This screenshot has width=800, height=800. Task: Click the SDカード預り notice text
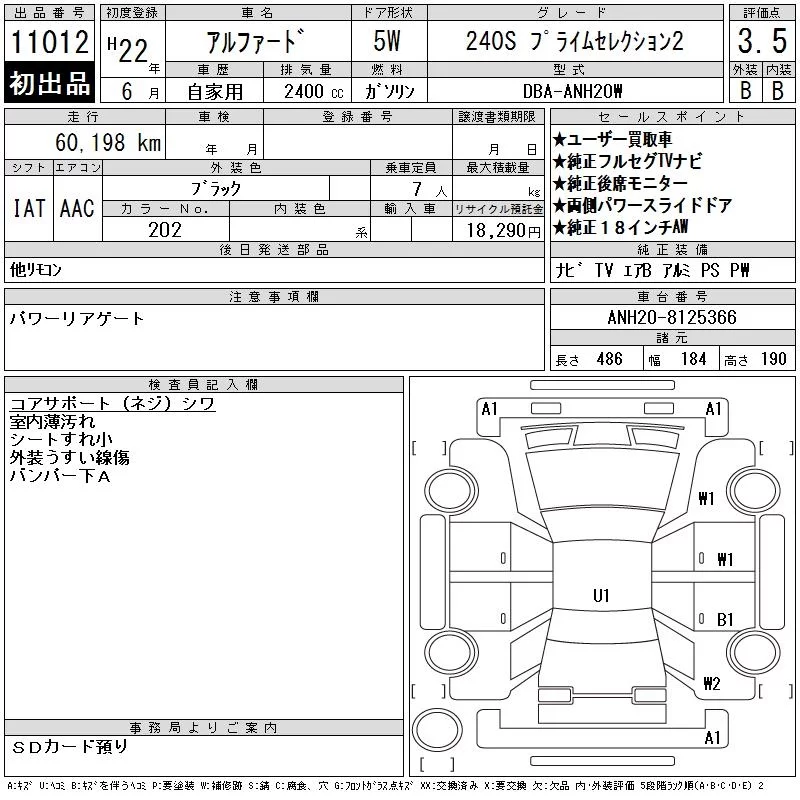(x=70, y=746)
